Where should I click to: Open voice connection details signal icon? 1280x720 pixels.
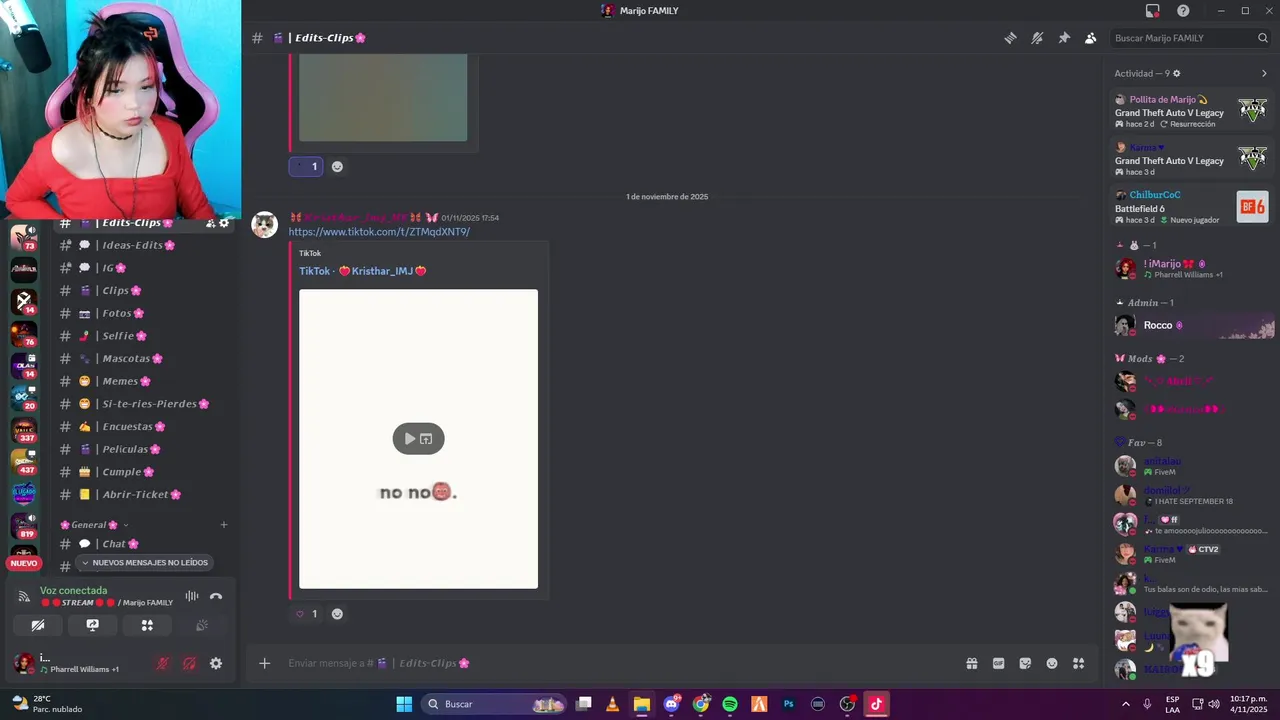pyautogui.click(x=24, y=596)
